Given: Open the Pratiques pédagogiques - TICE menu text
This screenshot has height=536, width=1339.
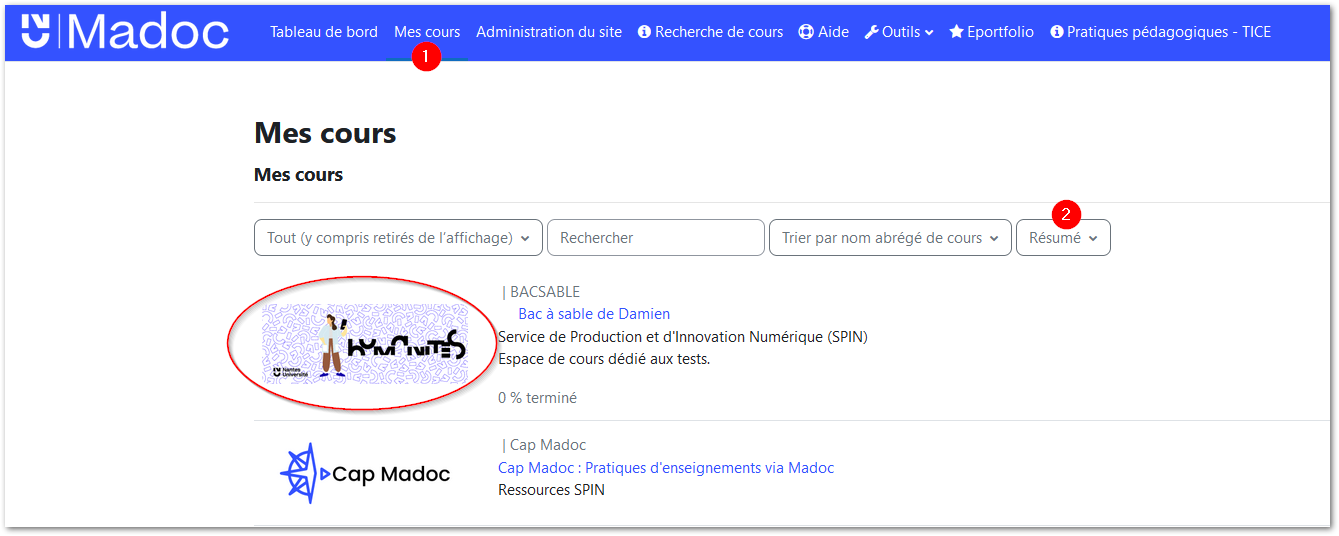Looking at the screenshot, I should (x=1169, y=32).
